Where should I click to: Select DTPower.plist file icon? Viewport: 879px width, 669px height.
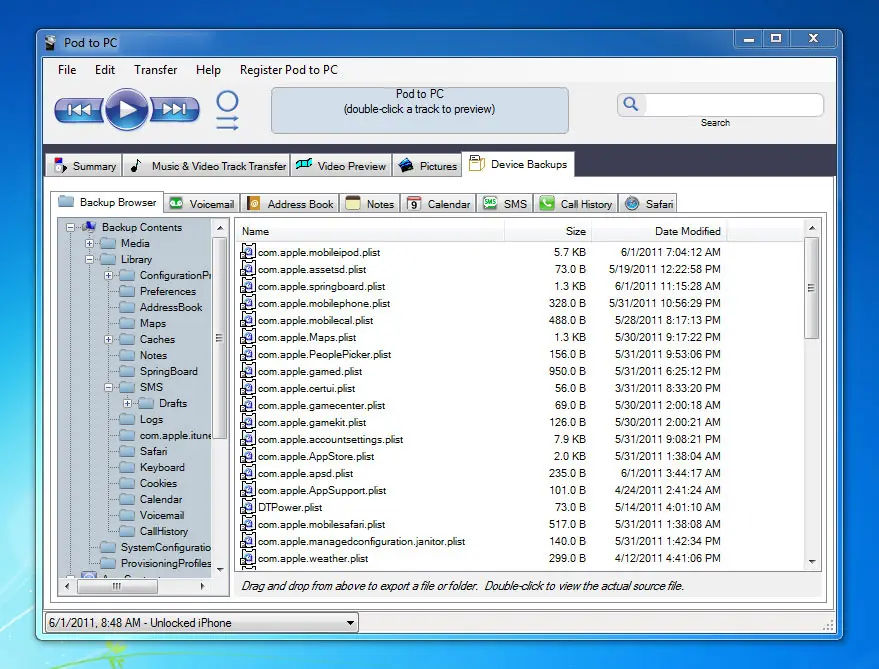(x=248, y=507)
